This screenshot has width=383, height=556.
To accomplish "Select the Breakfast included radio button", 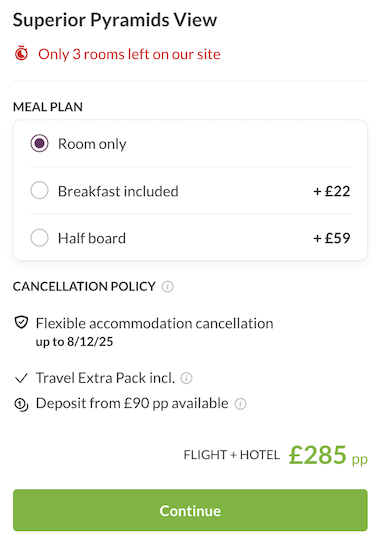I will click(39, 190).
